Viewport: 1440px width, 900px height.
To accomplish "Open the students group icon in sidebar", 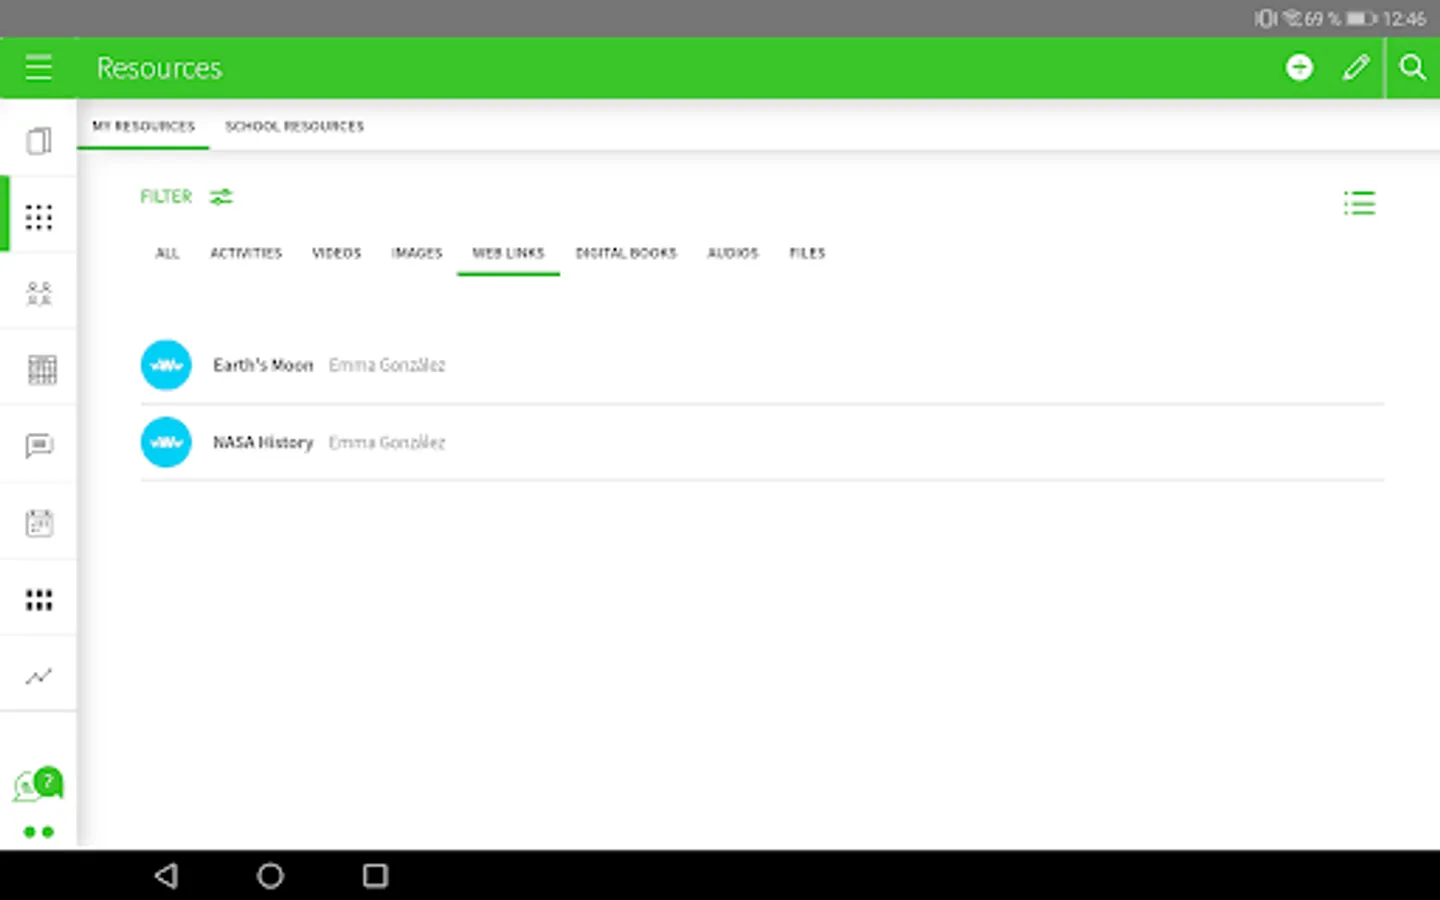I will 39,293.
